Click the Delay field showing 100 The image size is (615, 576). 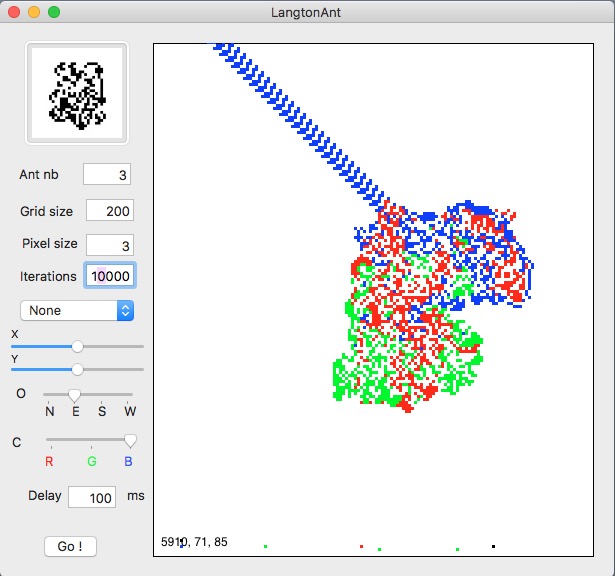pos(92,497)
